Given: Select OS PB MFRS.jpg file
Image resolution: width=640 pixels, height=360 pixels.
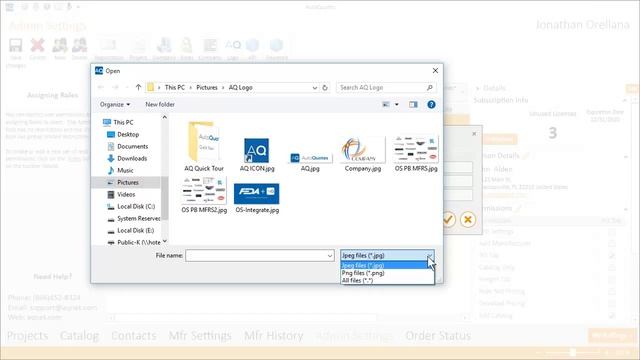Looking at the screenshot, I should (x=416, y=154).
